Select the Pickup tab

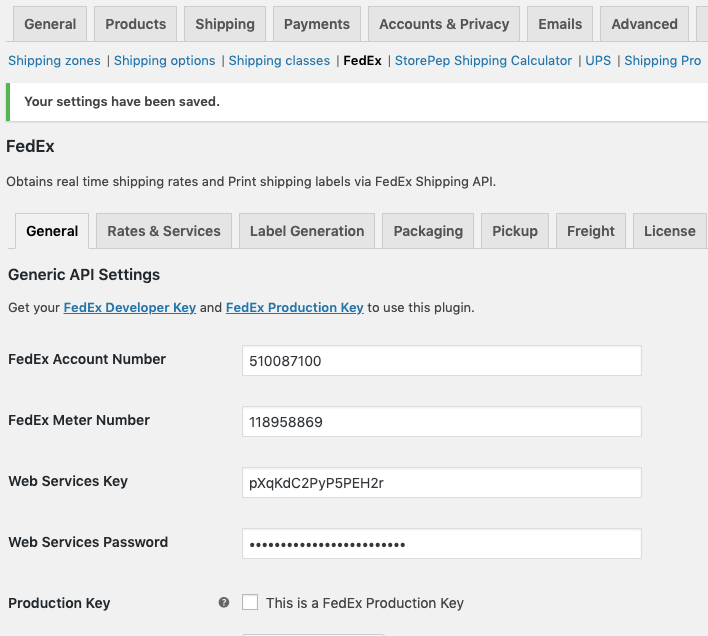point(515,231)
